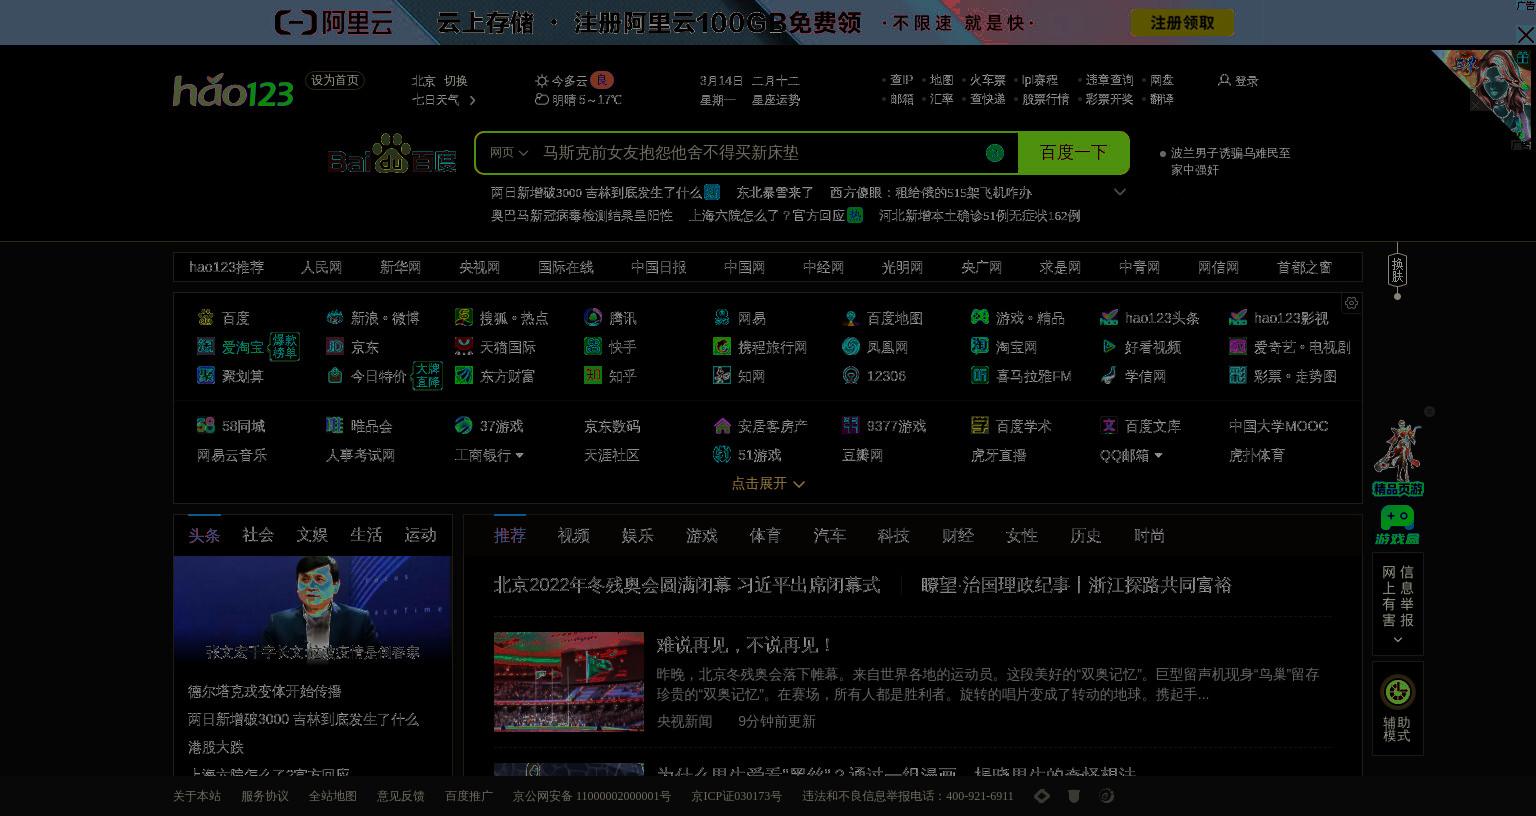
Task: Close the top banner ad
Action: pos(1525,35)
